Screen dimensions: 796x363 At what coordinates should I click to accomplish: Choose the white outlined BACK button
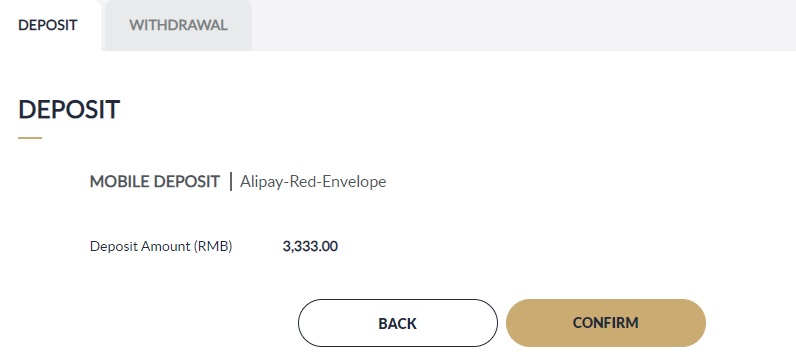click(397, 323)
